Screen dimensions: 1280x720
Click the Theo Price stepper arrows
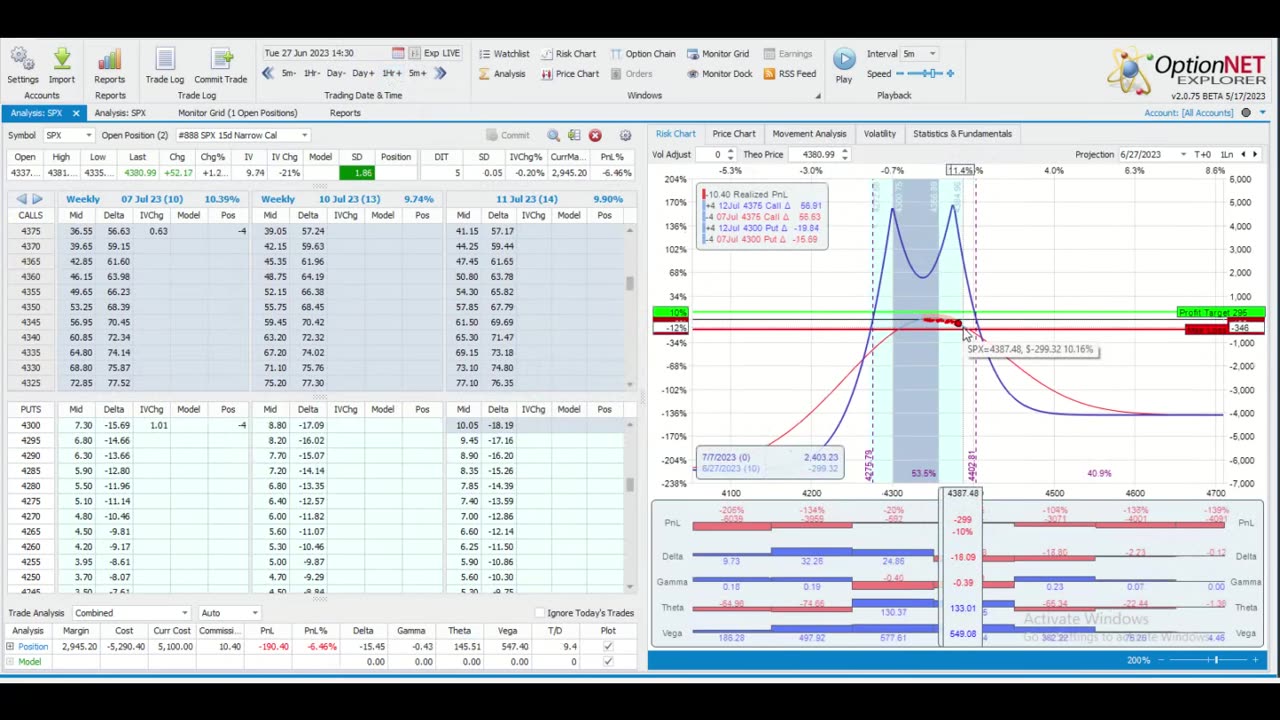tap(844, 155)
